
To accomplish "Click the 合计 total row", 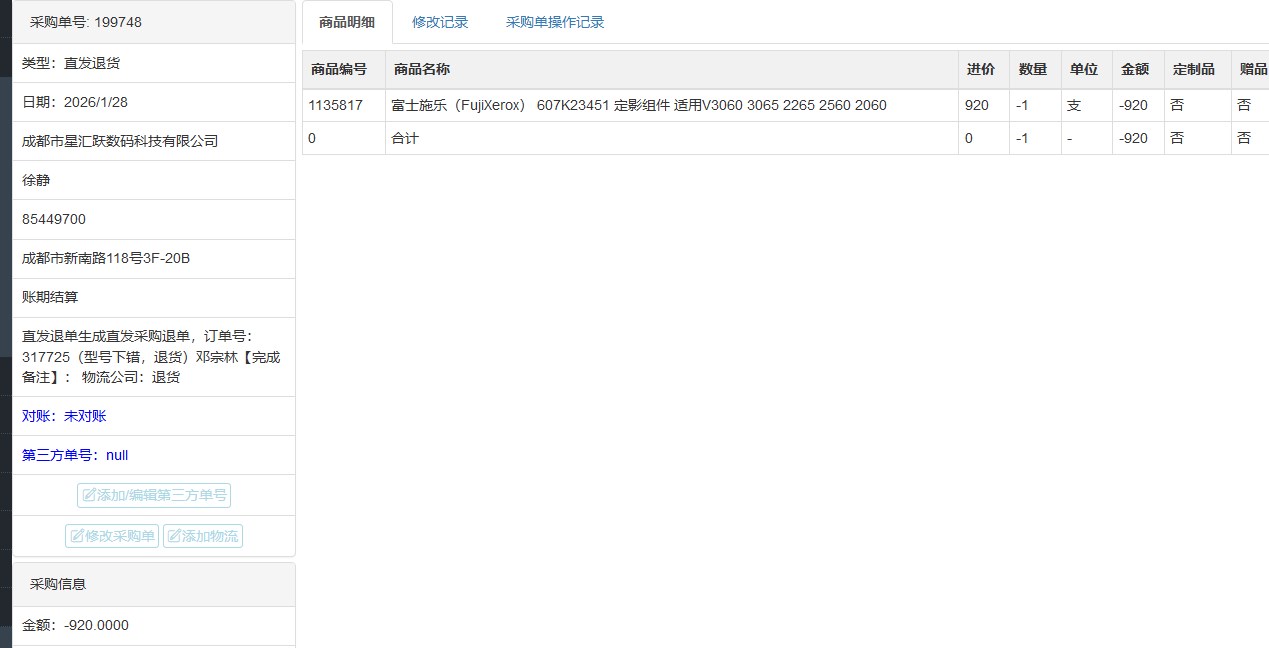I will (405, 138).
